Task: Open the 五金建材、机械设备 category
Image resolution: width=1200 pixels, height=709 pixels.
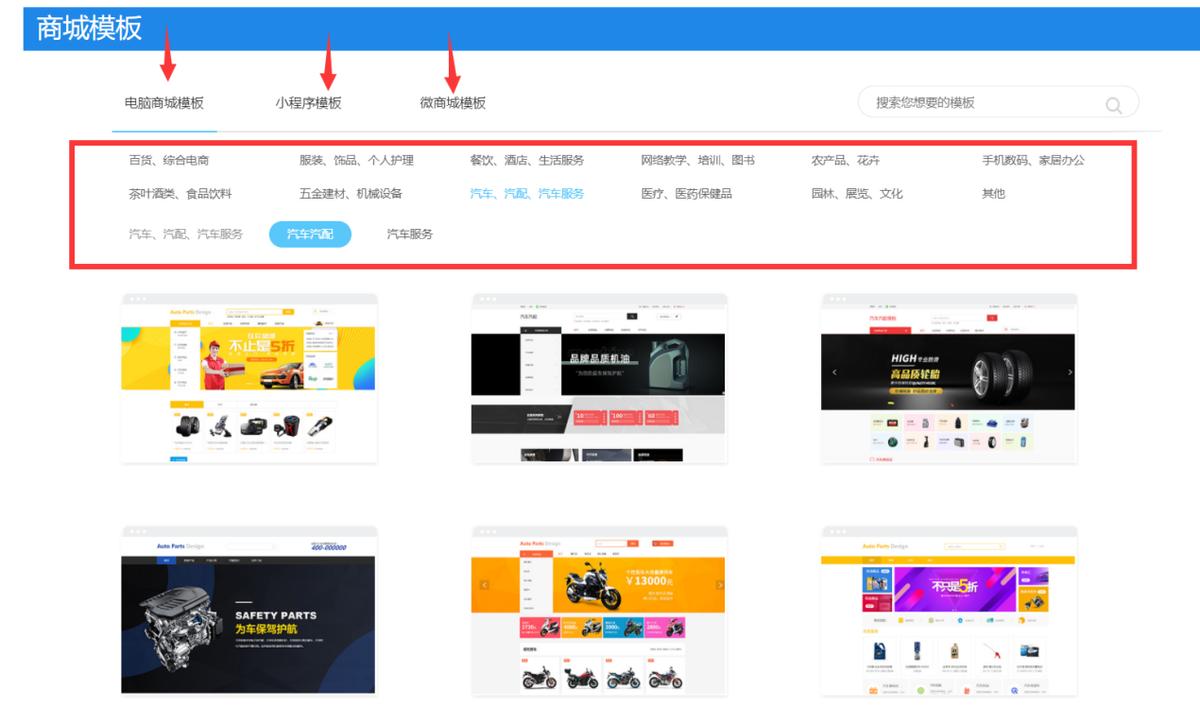Action: (352, 194)
